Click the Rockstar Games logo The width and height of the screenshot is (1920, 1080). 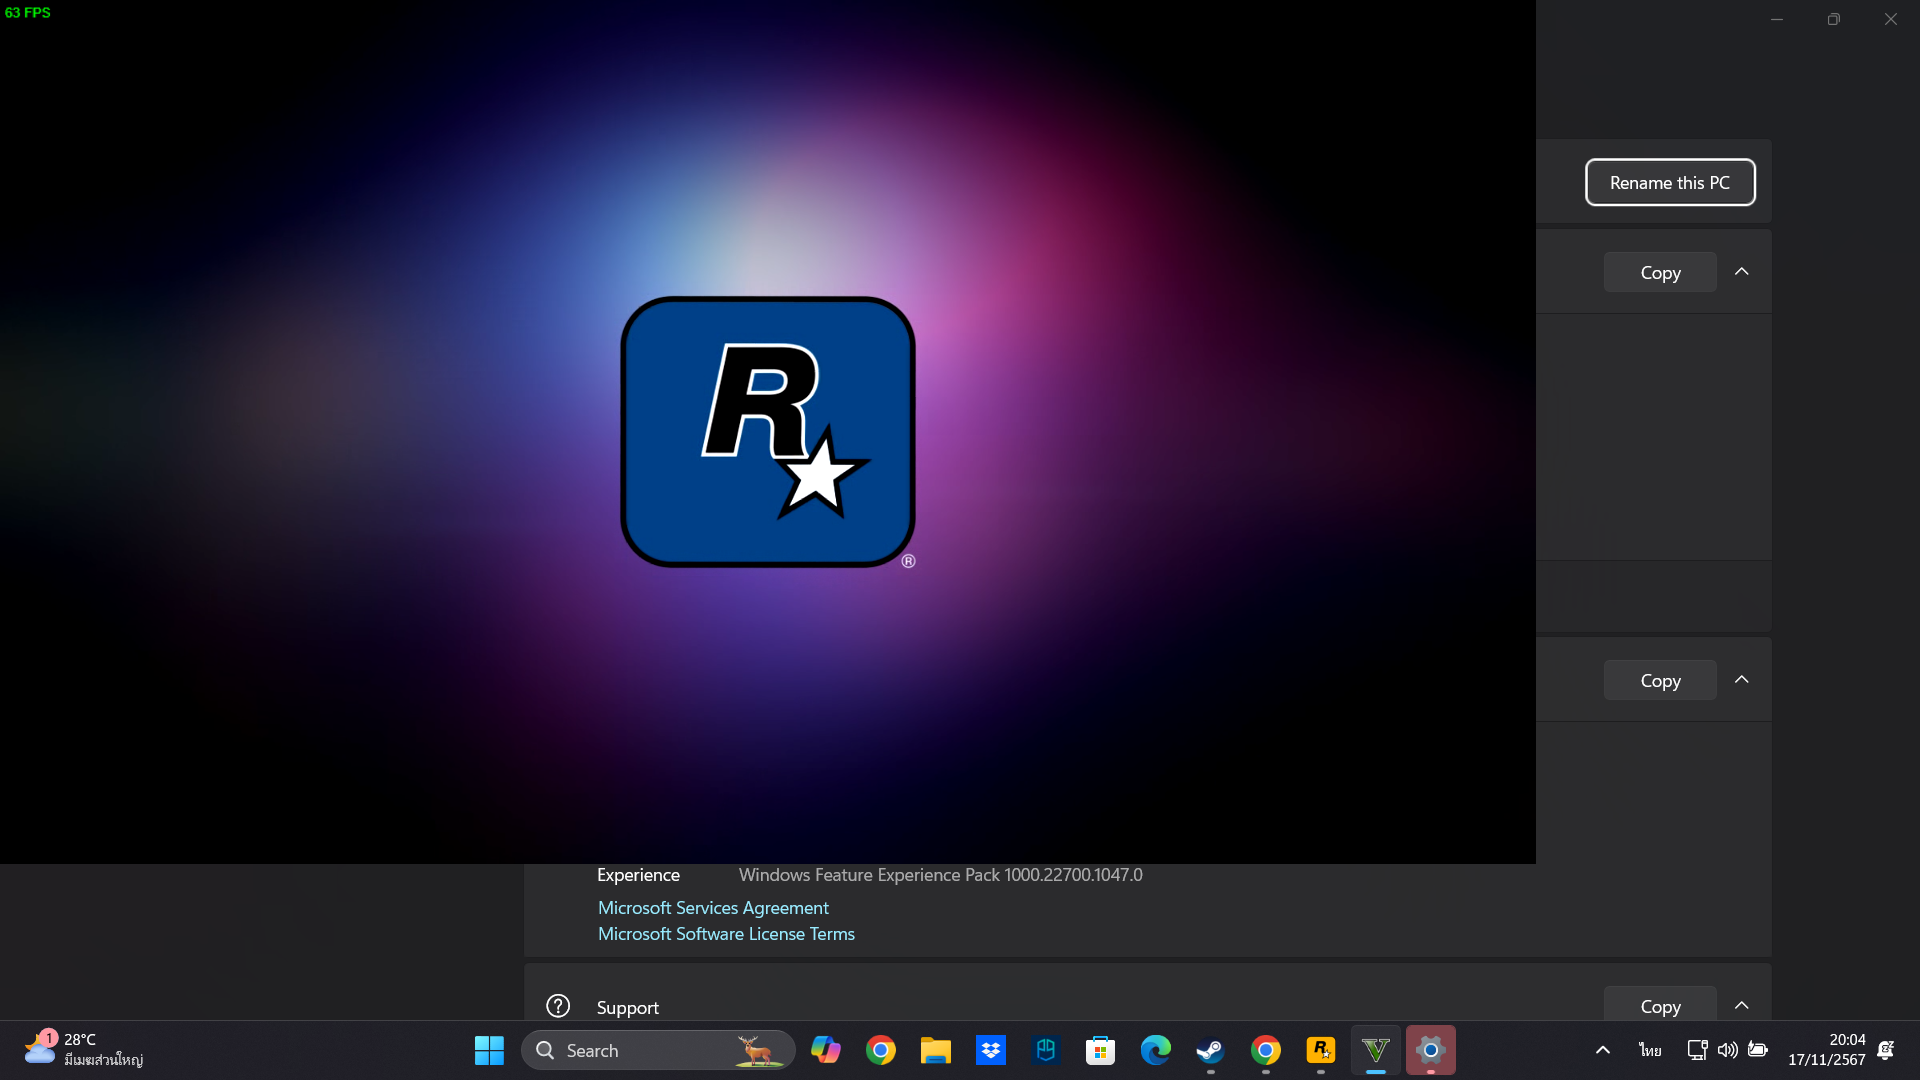pos(768,432)
